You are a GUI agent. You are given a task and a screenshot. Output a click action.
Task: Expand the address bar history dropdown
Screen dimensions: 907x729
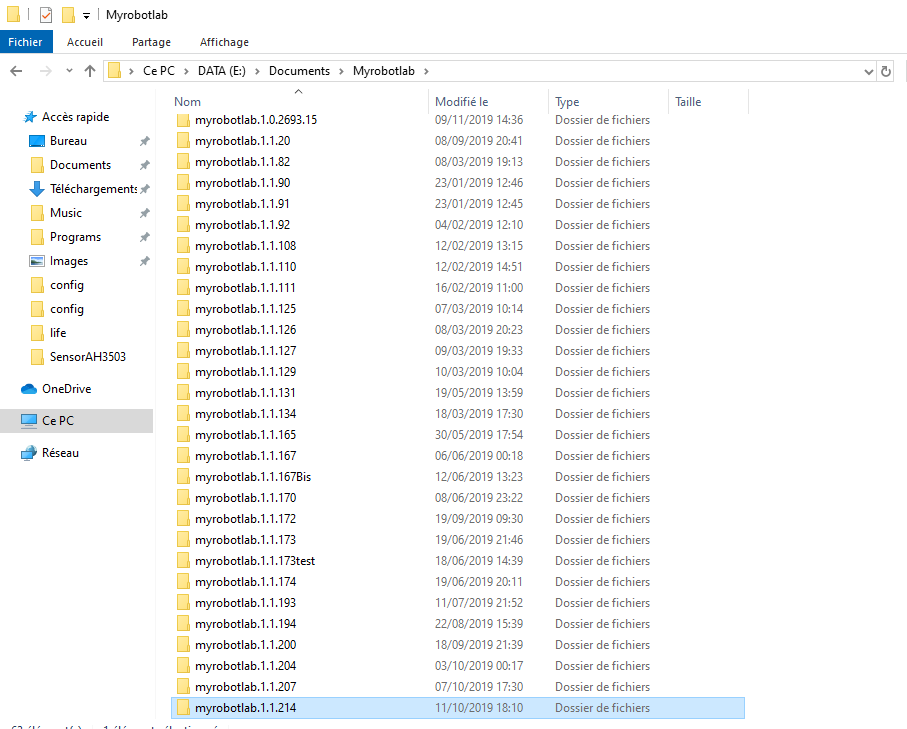coord(868,72)
